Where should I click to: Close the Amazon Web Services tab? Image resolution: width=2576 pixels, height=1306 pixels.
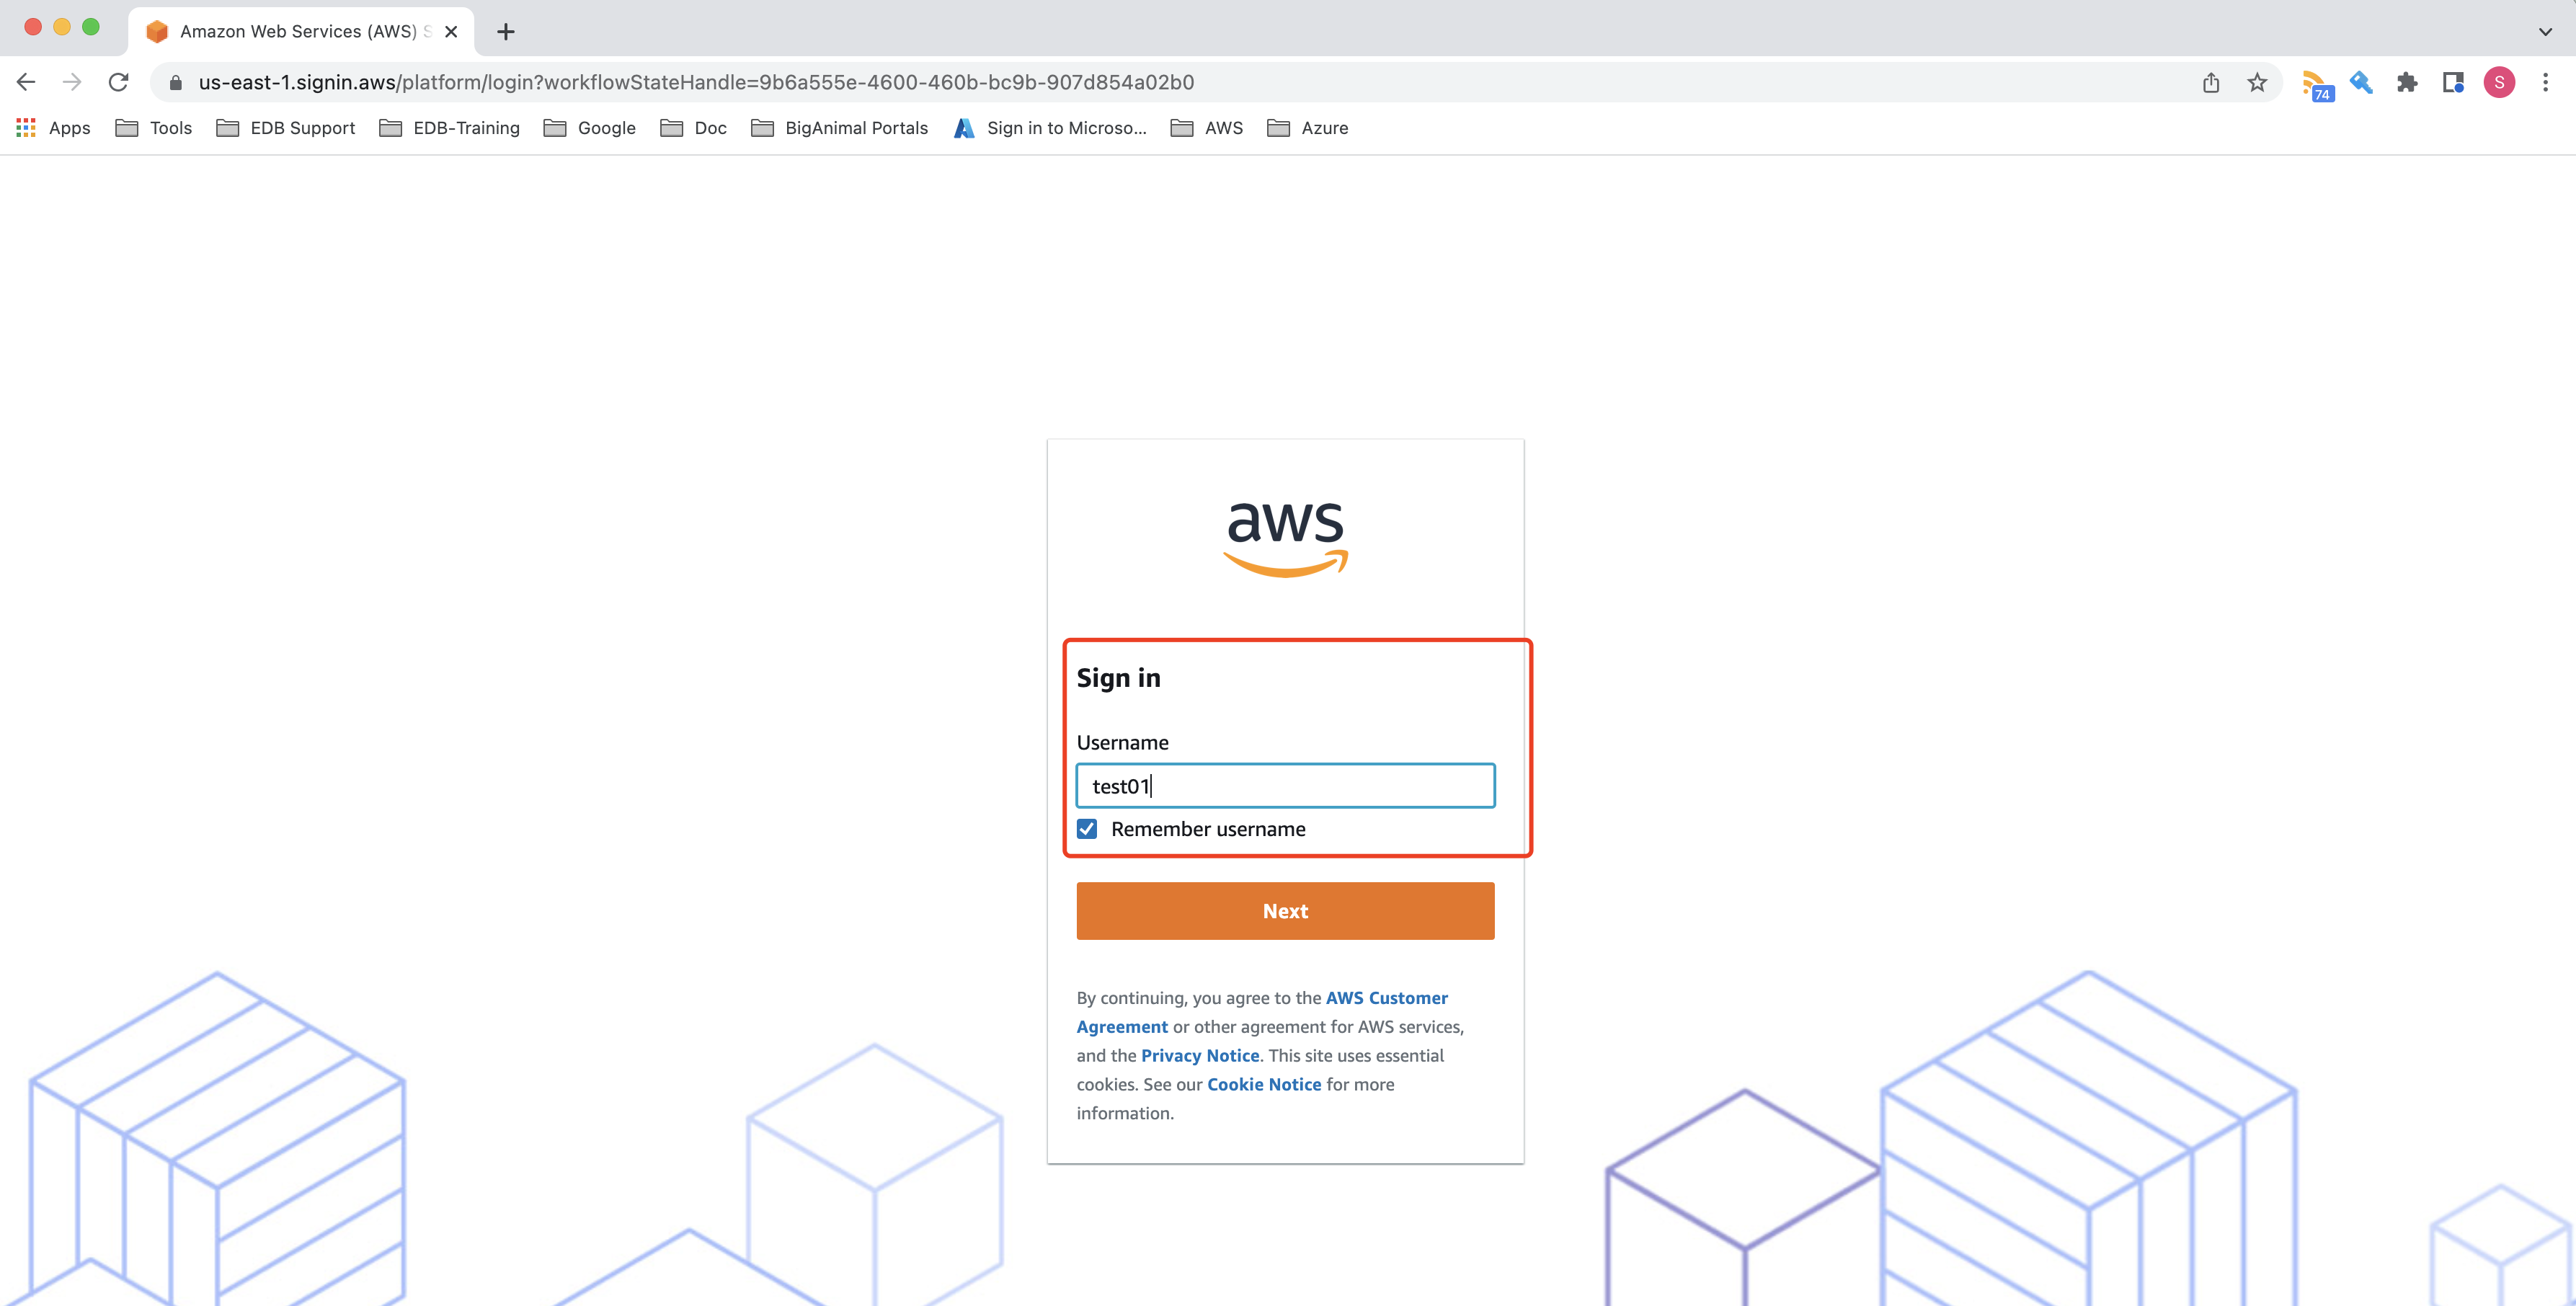[451, 32]
